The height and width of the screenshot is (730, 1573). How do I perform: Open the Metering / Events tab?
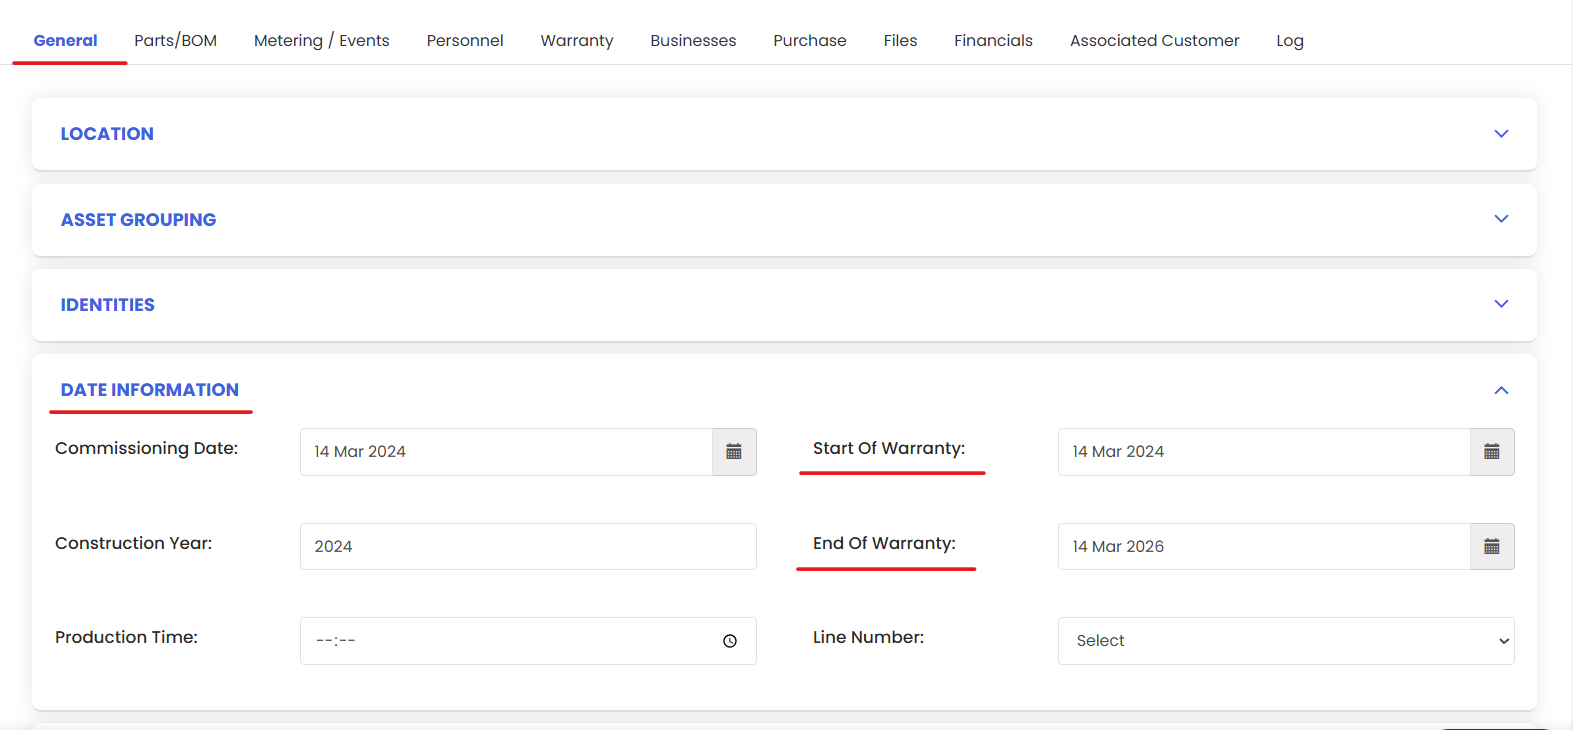click(x=322, y=41)
